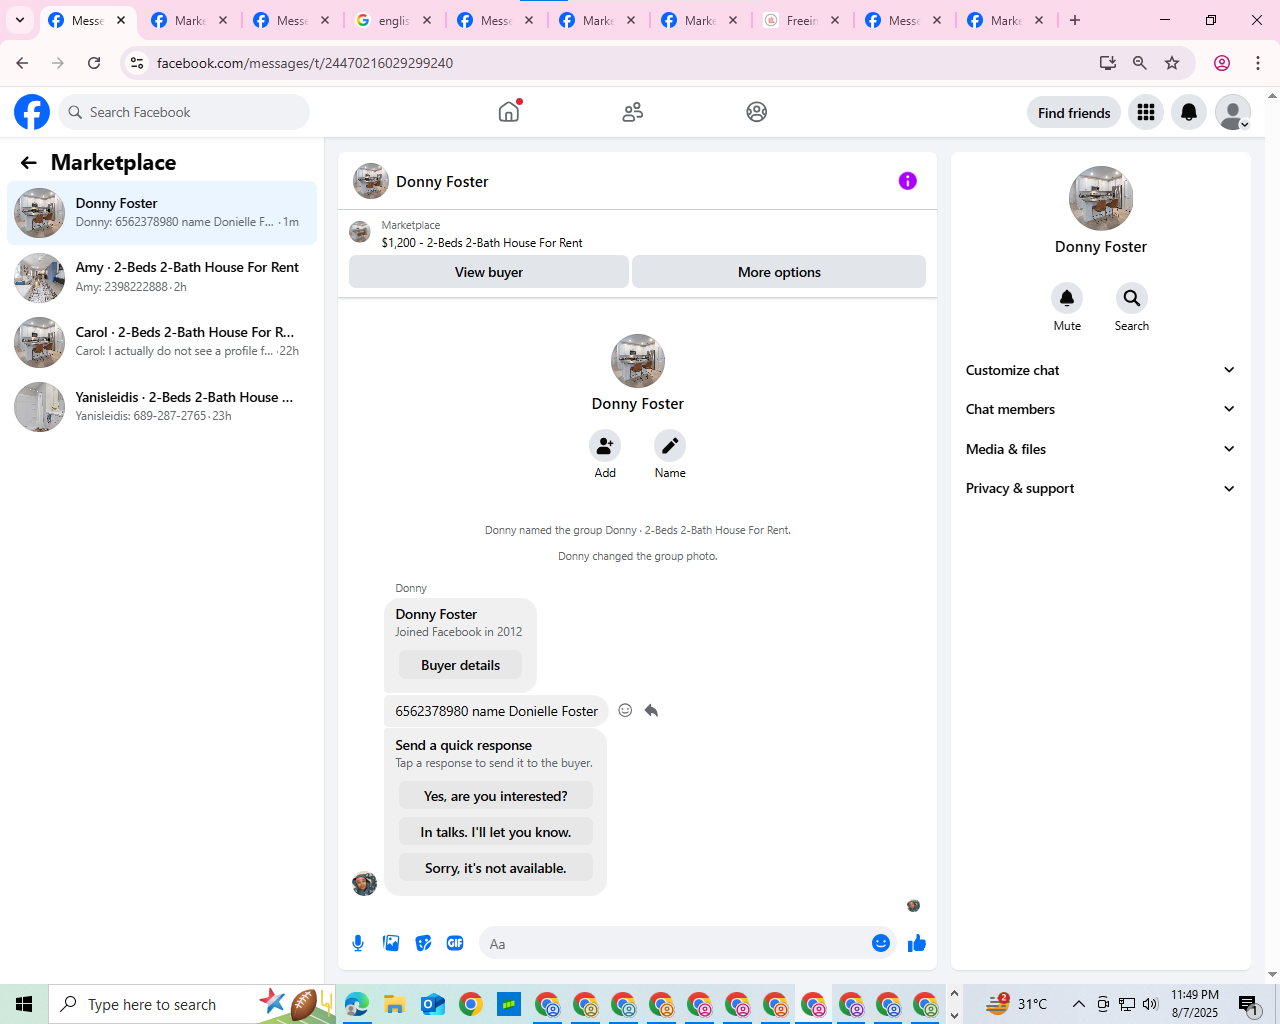Click the browser address bar URL
This screenshot has width=1280, height=1024.
305,63
